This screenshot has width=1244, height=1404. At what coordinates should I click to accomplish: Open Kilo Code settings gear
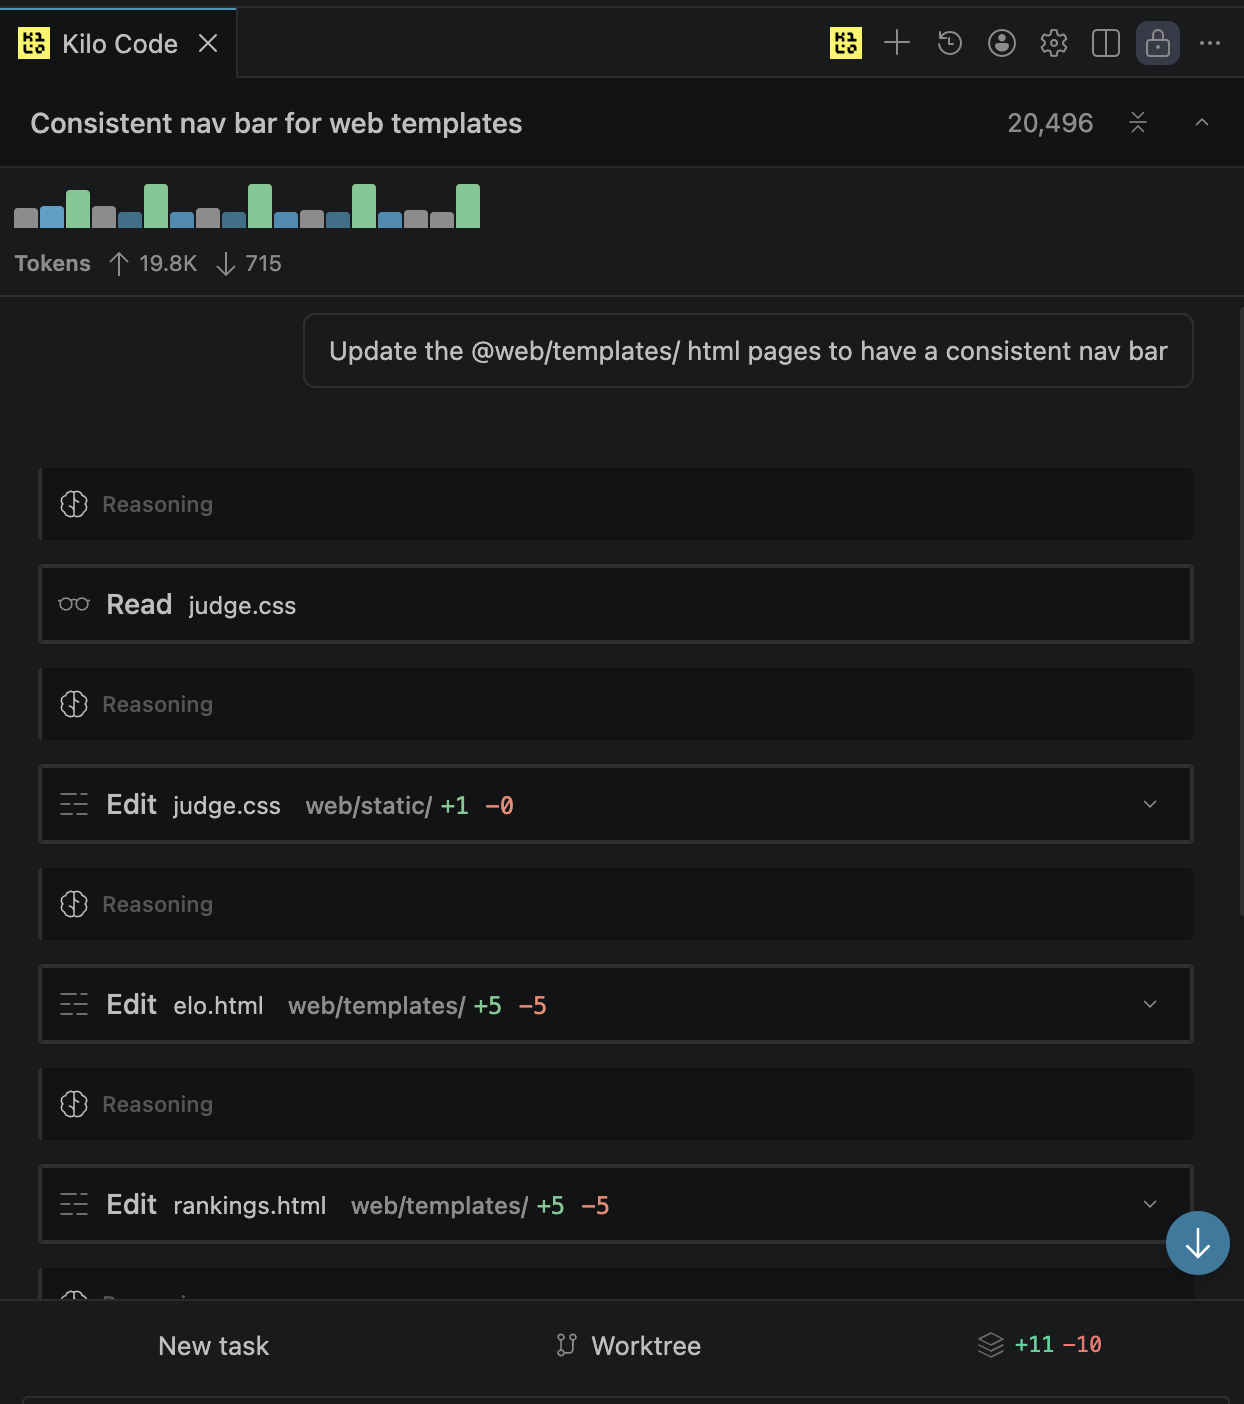1054,43
